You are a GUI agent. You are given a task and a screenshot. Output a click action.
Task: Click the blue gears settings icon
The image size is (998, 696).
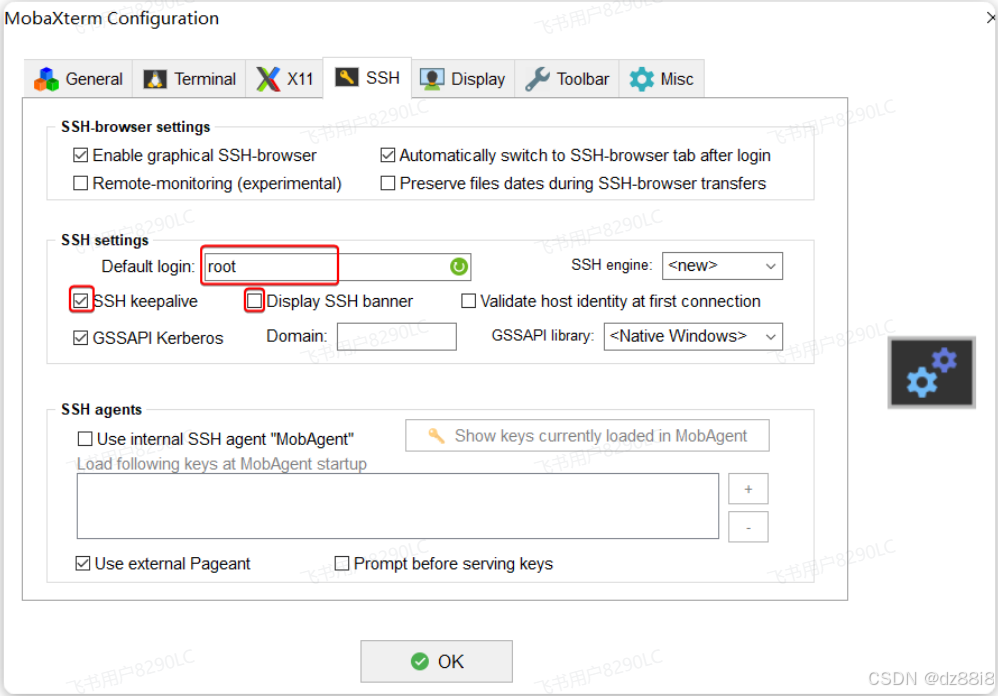click(x=932, y=372)
